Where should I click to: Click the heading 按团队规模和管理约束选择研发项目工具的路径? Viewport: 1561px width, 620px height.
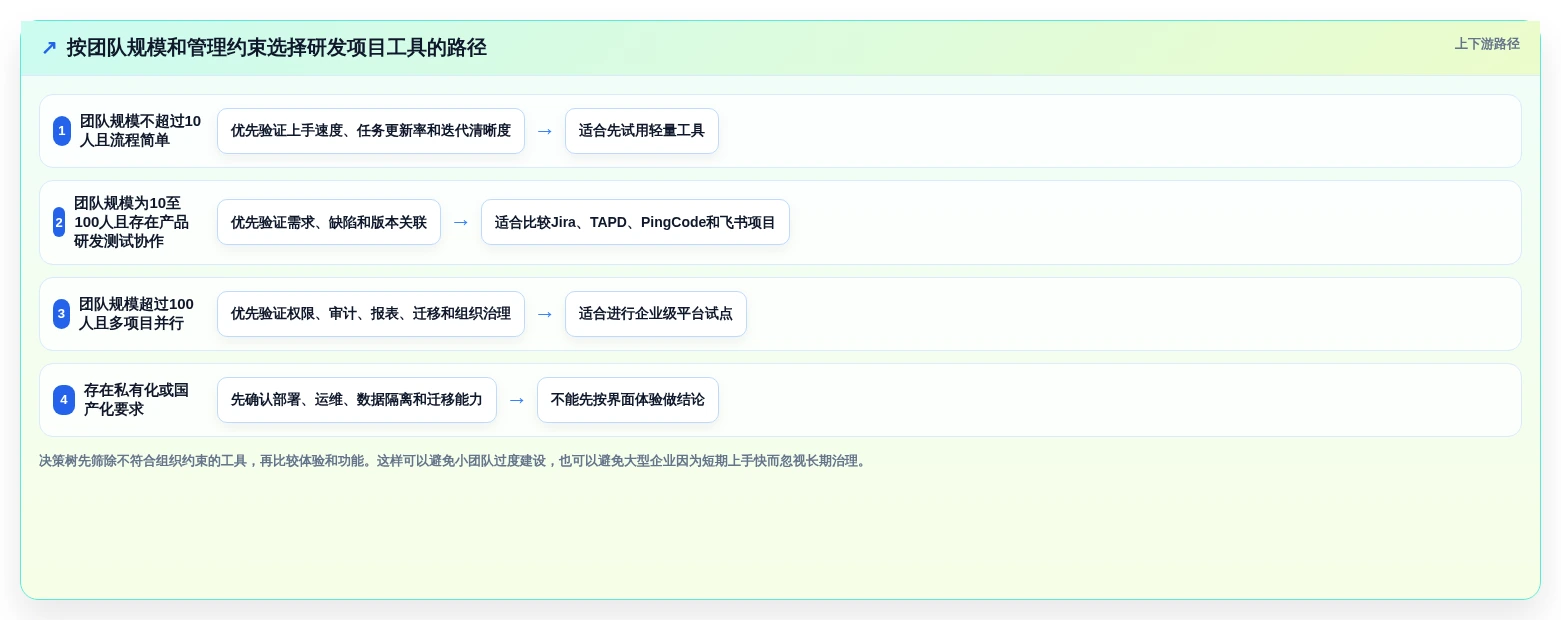(277, 48)
